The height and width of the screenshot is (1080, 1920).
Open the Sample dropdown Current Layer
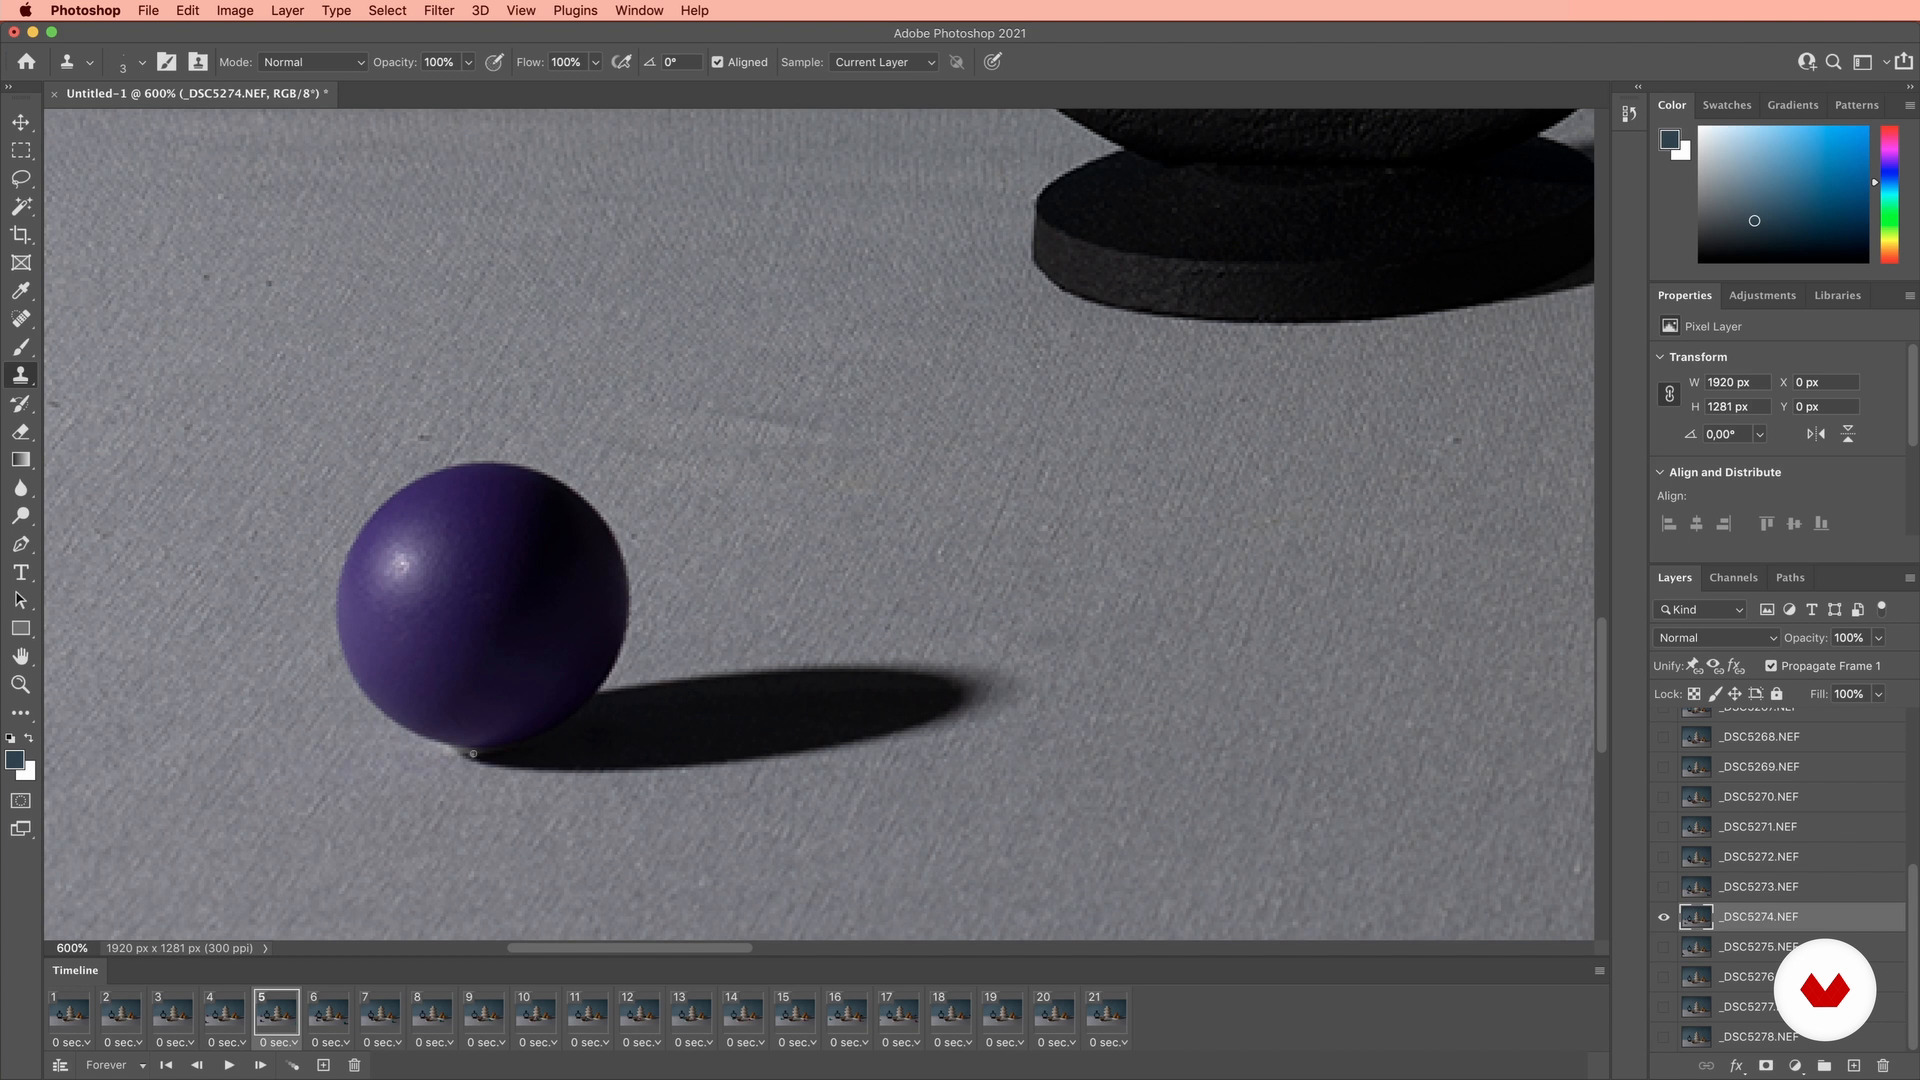point(884,62)
